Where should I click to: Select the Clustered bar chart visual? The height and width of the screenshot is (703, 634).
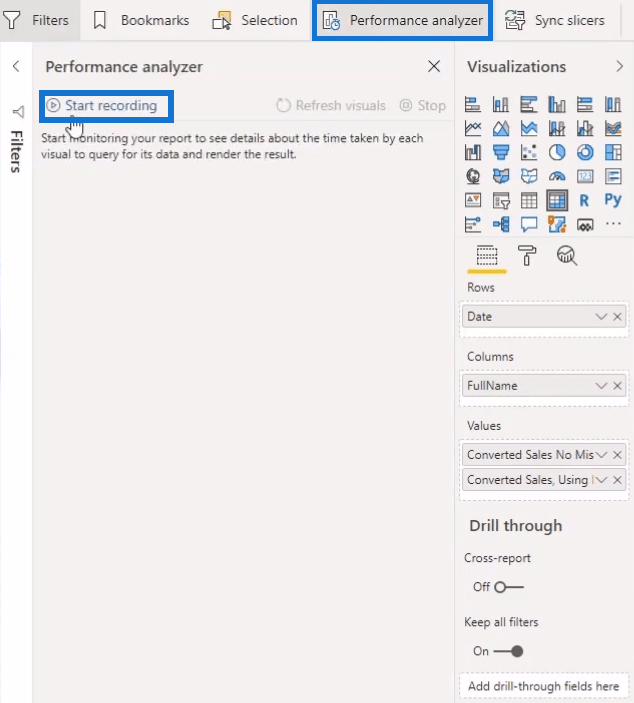[x=529, y=104]
